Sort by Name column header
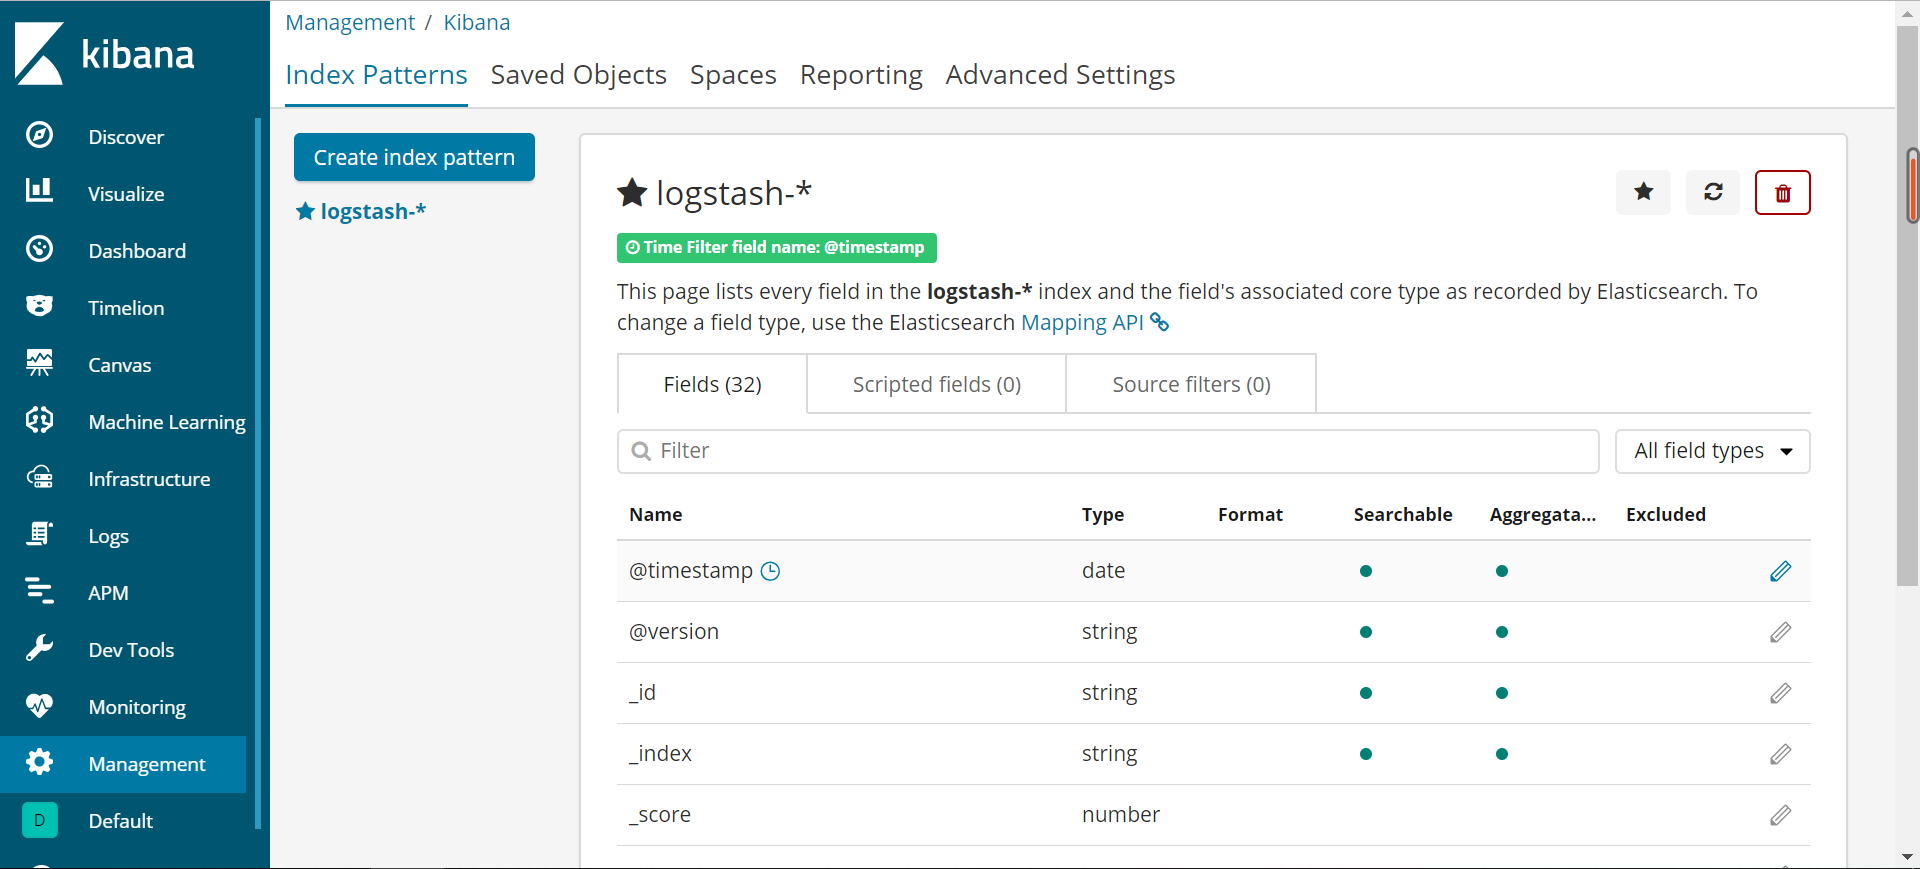The width and height of the screenshot is (1920, 869). click(655, 514)
